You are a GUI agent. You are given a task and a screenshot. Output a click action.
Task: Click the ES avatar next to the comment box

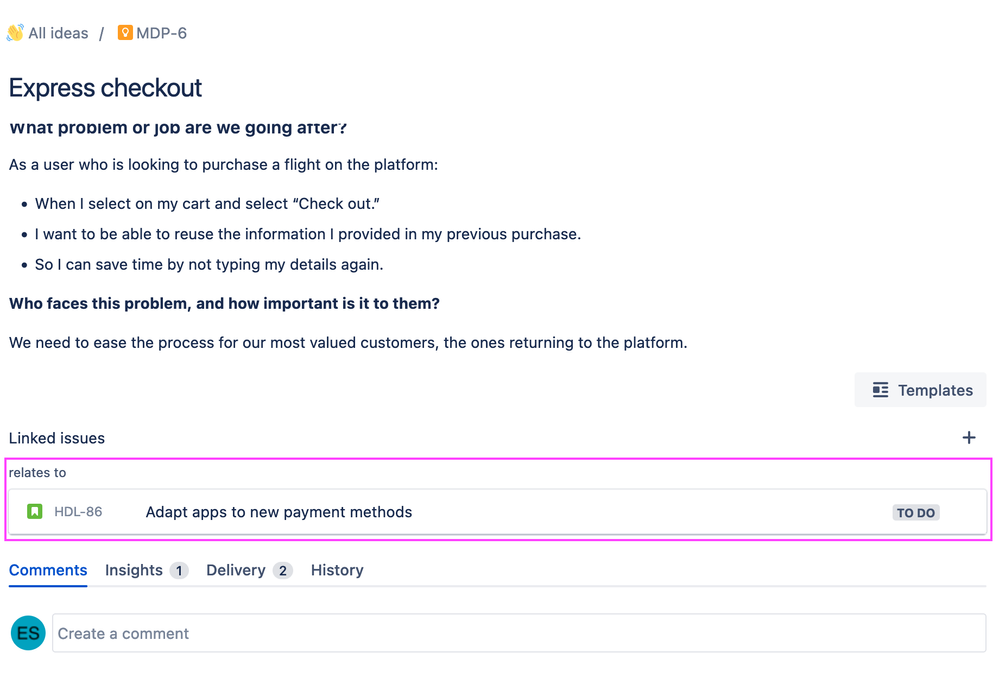click(x=27, y=632)
